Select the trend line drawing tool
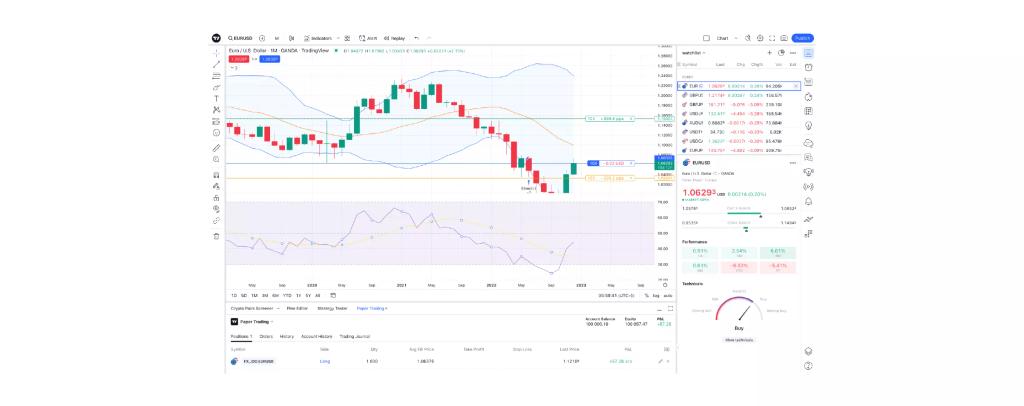Screen dimensions: 1024x406 click(216, 64)
